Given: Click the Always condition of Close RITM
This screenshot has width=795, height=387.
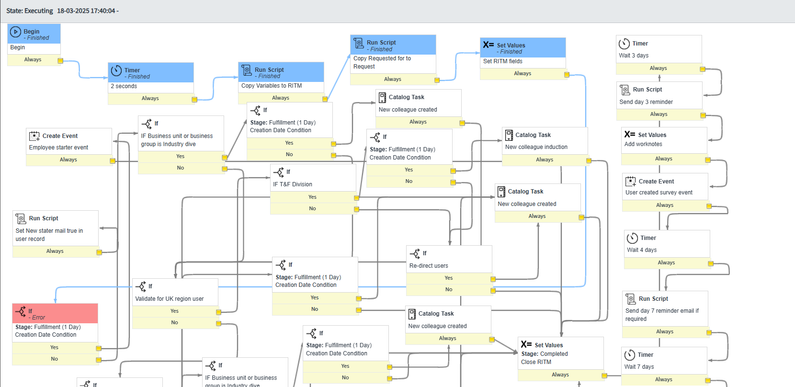Looking at the screenshot, I should 560,375.
